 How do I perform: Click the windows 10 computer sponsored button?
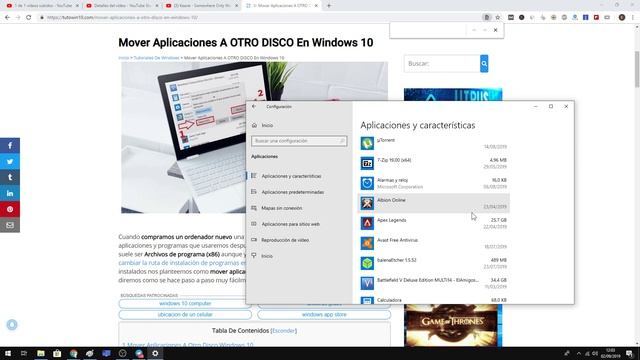tap(185, 304)
